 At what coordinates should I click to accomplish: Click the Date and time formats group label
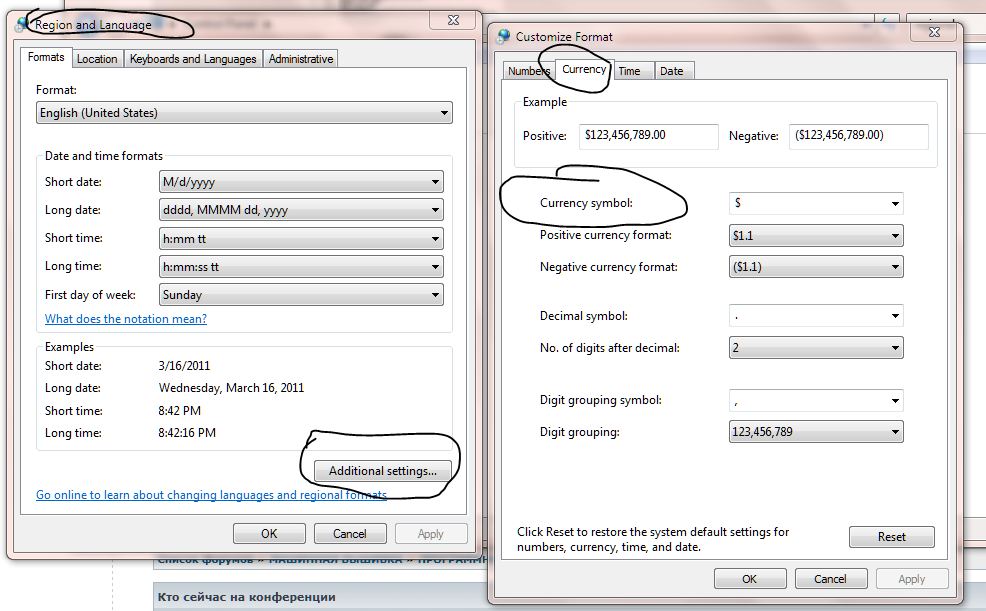[x=104, y=156]
